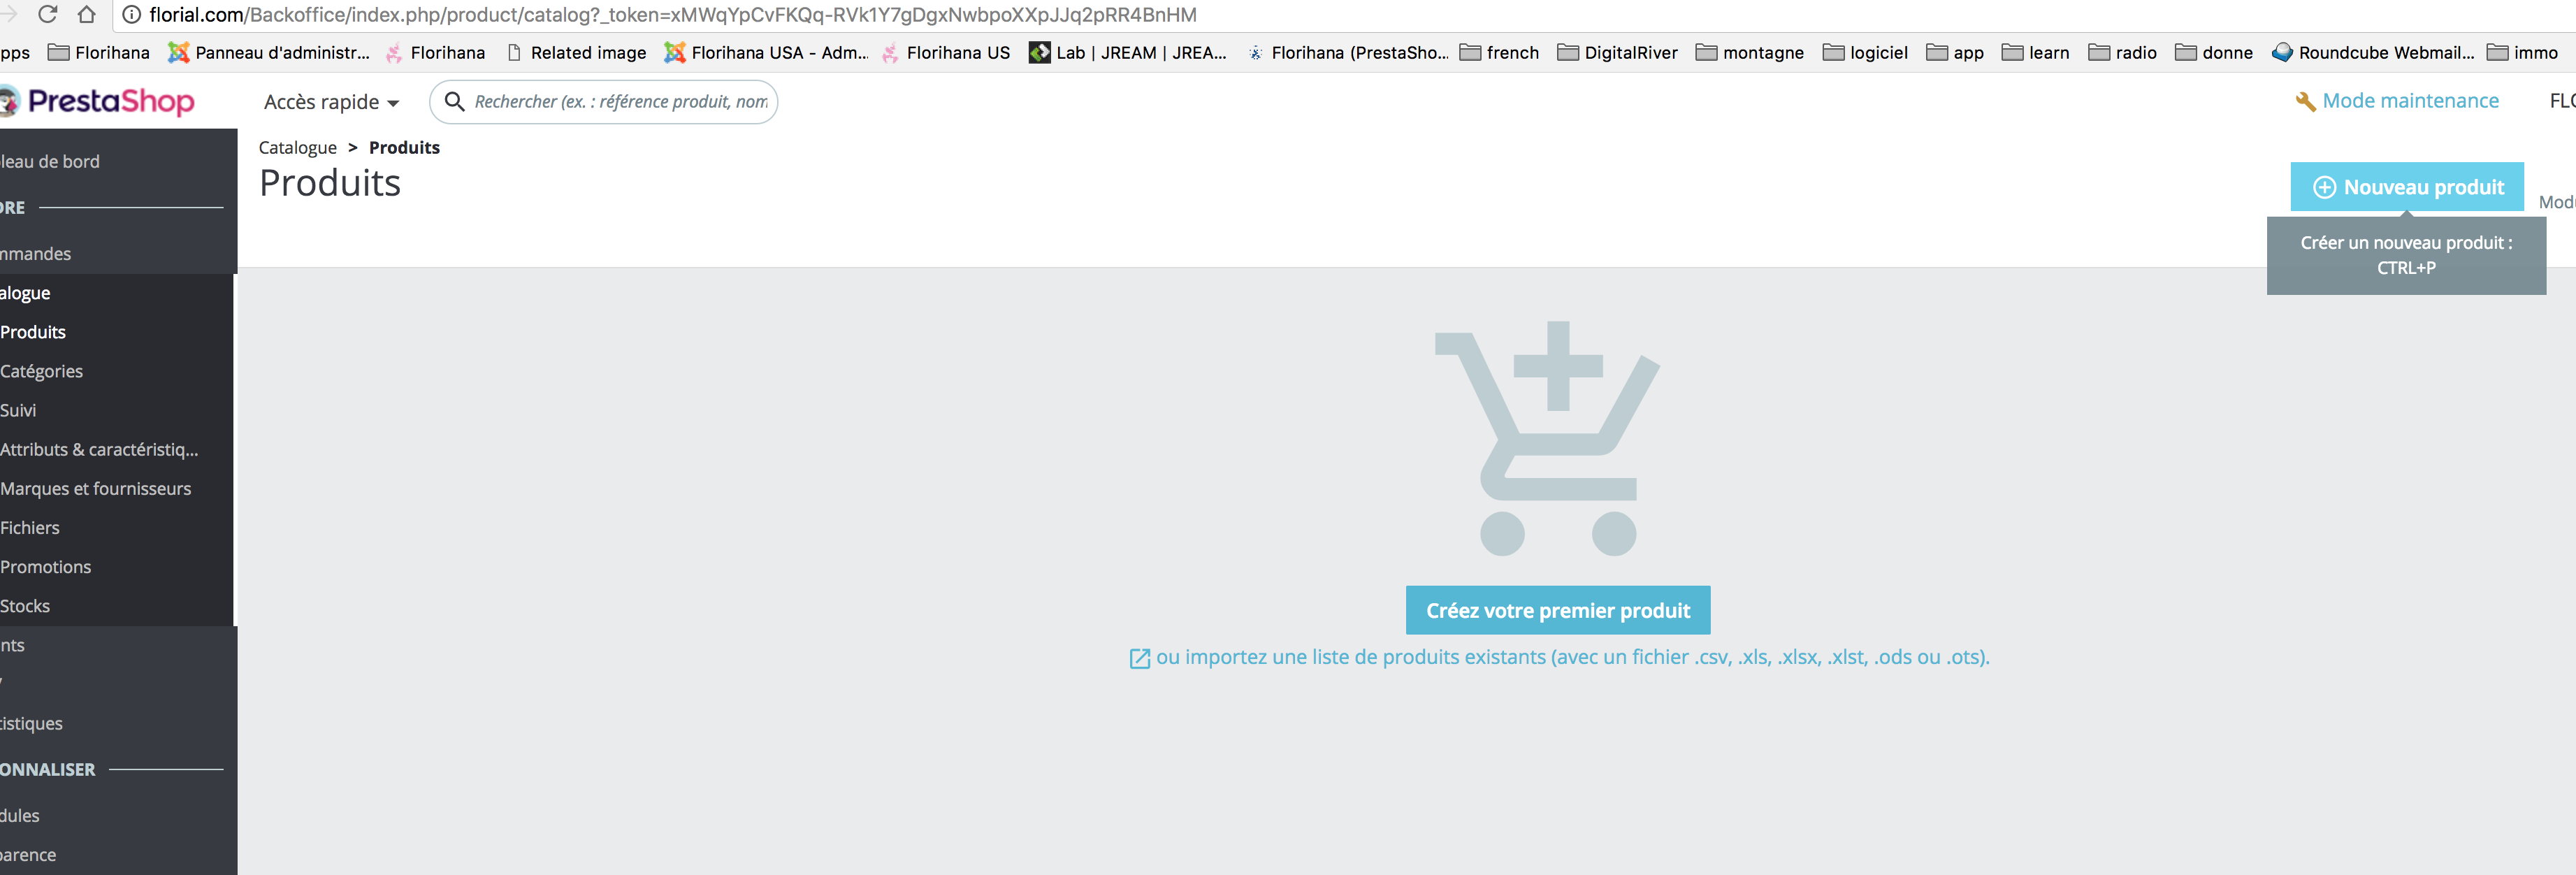Image resolution: width=2576 pixels, height=875 pixels.
Task: Click the Mode maintenance wrench icon
Action: click(x=2305, y=101)
